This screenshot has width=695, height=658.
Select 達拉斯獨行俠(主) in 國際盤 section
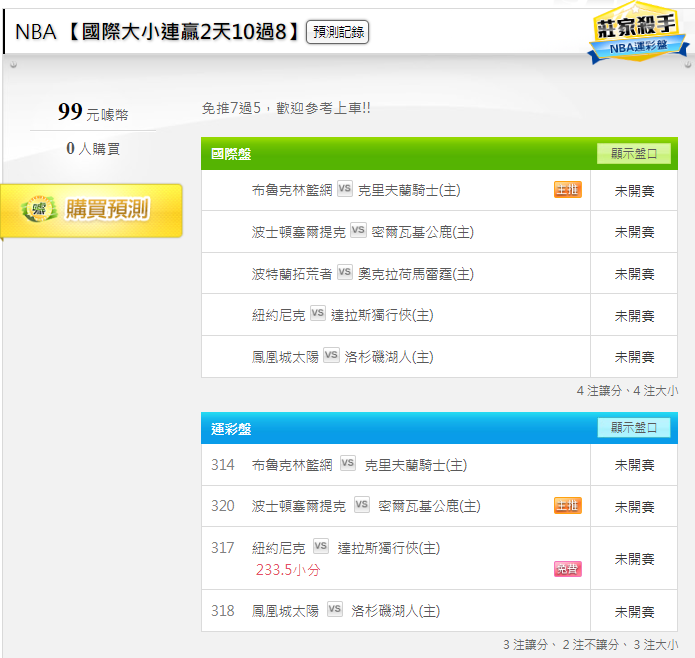[x=382, y=315]
